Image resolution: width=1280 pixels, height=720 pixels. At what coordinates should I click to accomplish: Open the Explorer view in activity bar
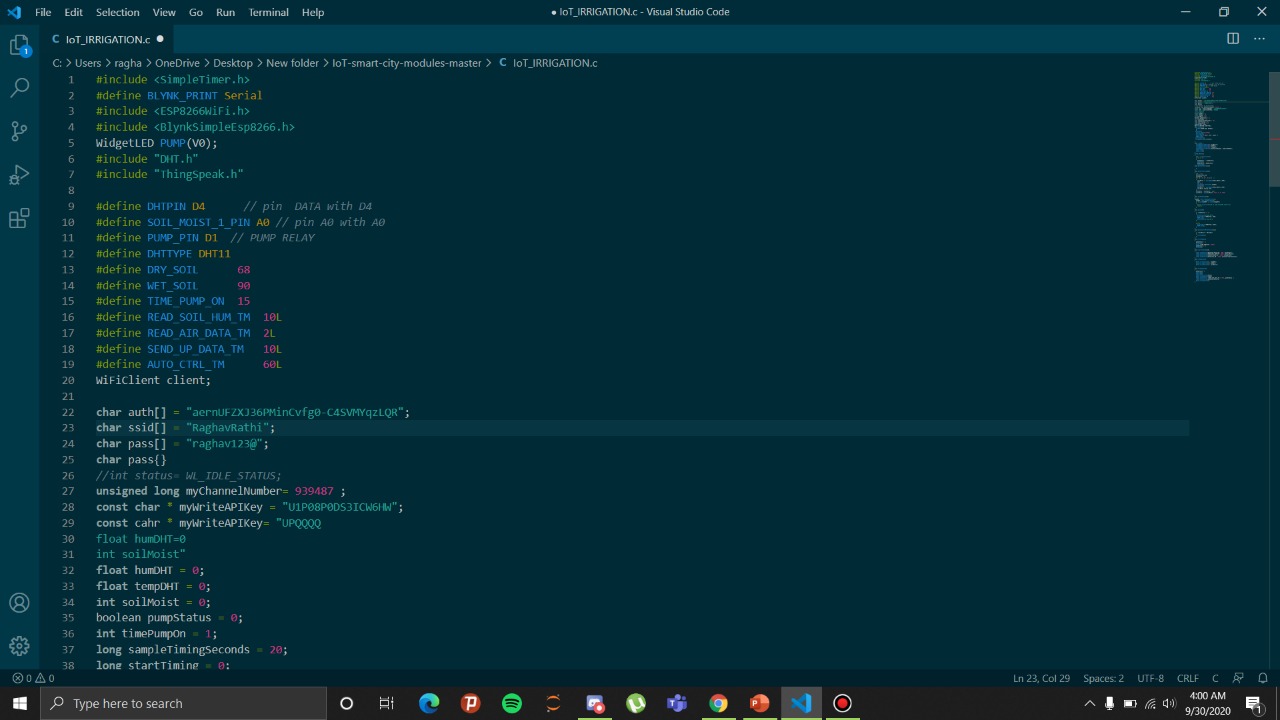pyautogui.click(x=19, y=45)
